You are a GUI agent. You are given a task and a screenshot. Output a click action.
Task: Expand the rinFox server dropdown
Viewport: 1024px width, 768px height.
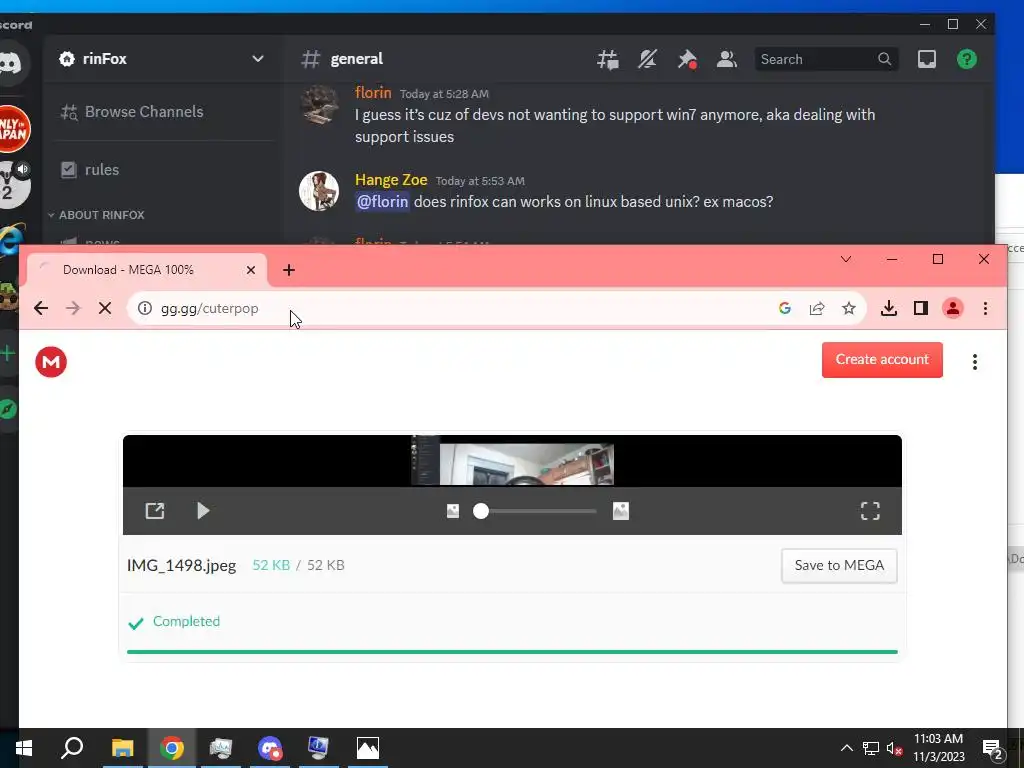coord(258,59)
